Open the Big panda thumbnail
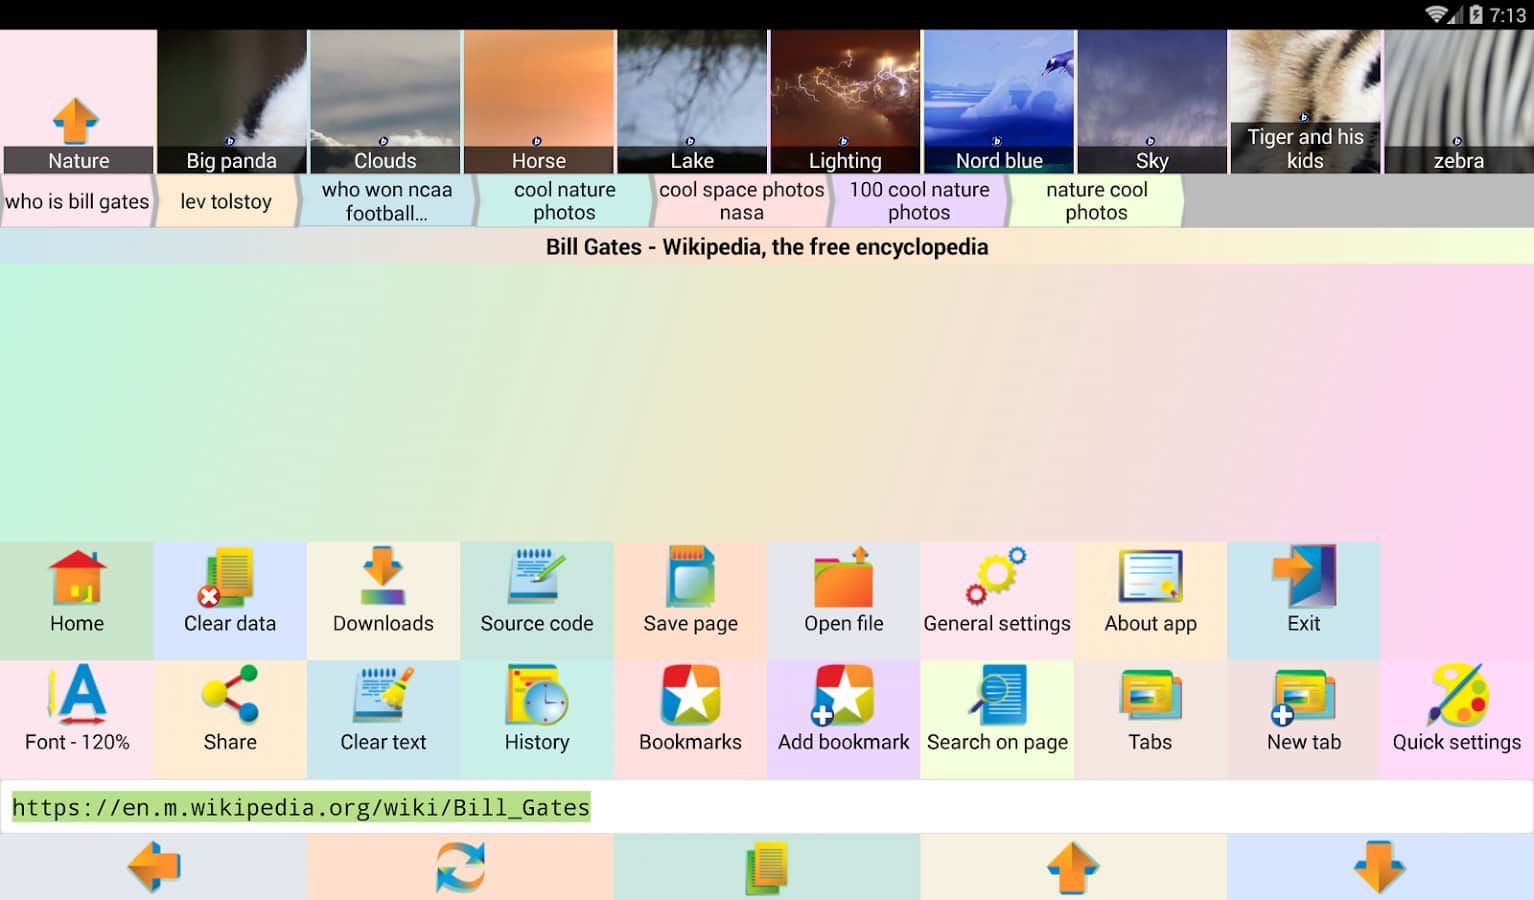Image resolution: width=1534 pixels, height=900 pixels. (232, 101)
